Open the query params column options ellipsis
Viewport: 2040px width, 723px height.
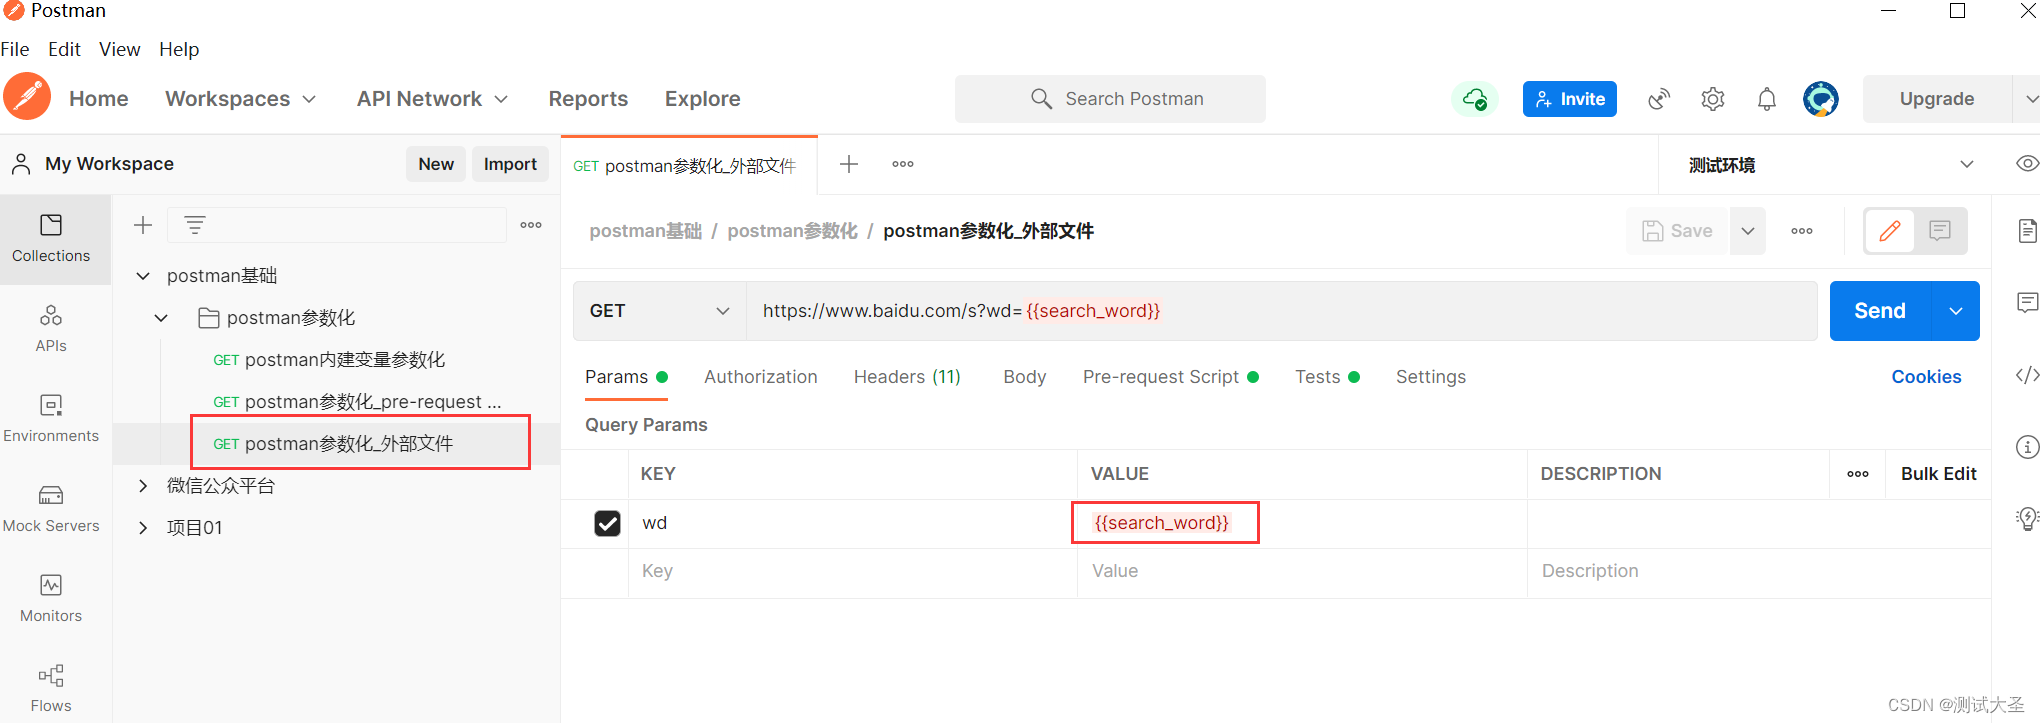tap(1858, 474)
